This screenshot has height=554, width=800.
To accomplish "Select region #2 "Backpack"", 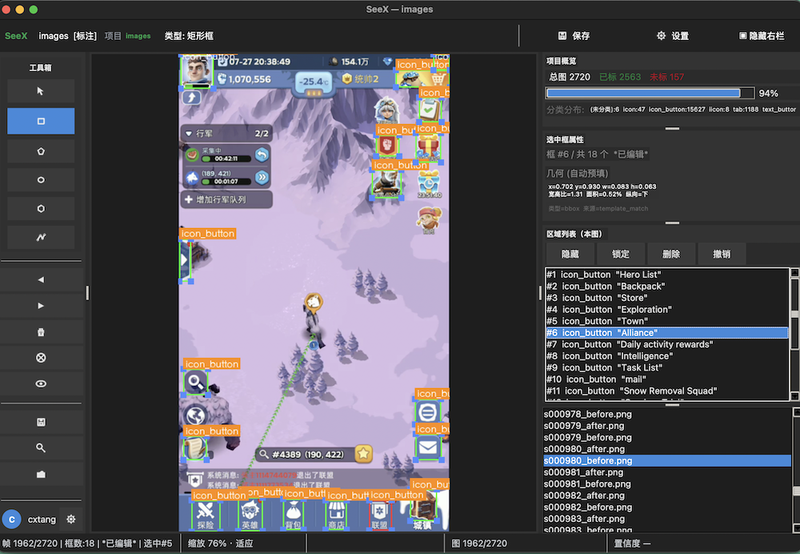I will [x=667, y=286].
